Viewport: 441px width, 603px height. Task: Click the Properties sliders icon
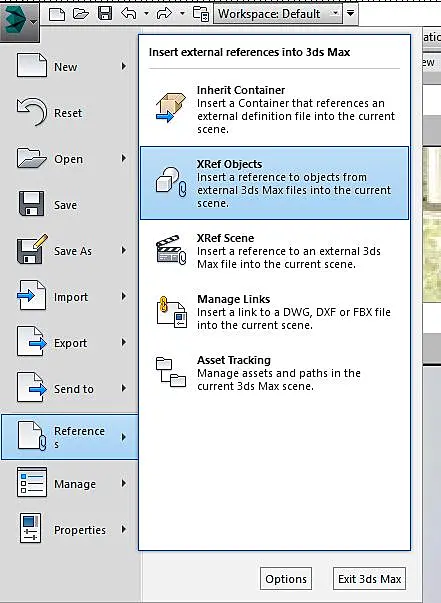[x=30, y=528]
